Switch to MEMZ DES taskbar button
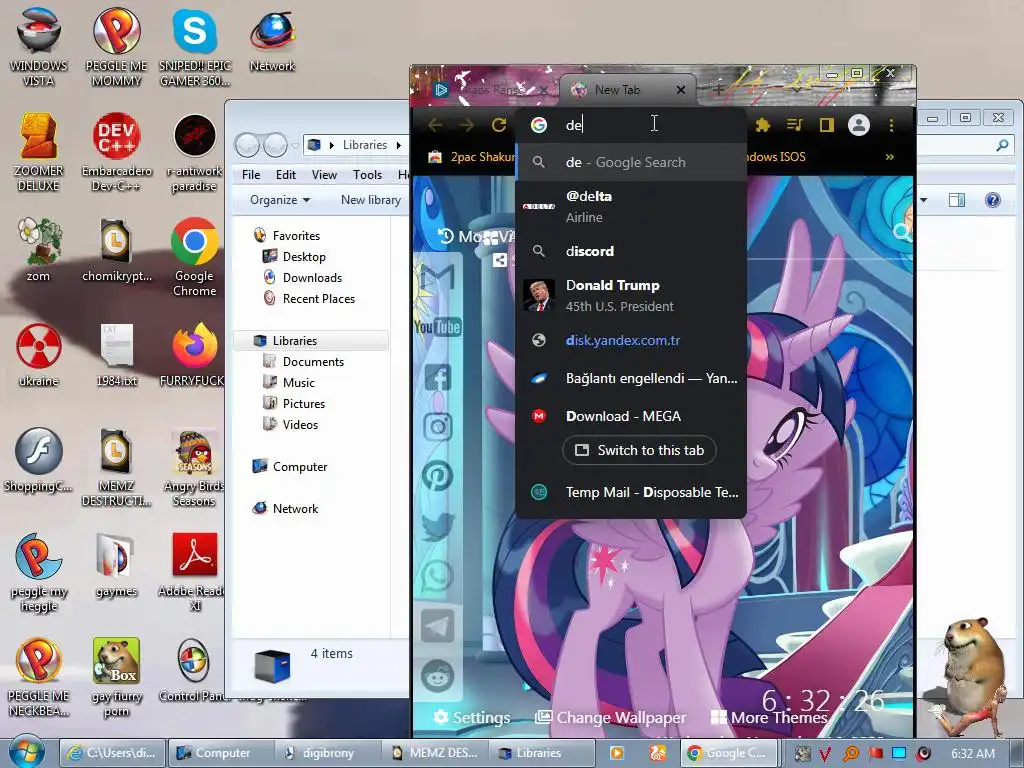 (x=436, y=753)
